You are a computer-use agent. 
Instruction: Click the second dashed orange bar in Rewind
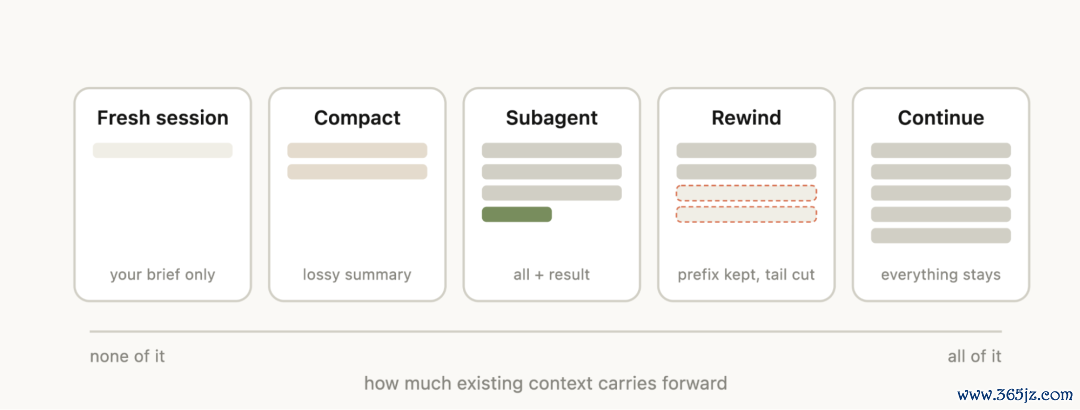tap(747, 214)
